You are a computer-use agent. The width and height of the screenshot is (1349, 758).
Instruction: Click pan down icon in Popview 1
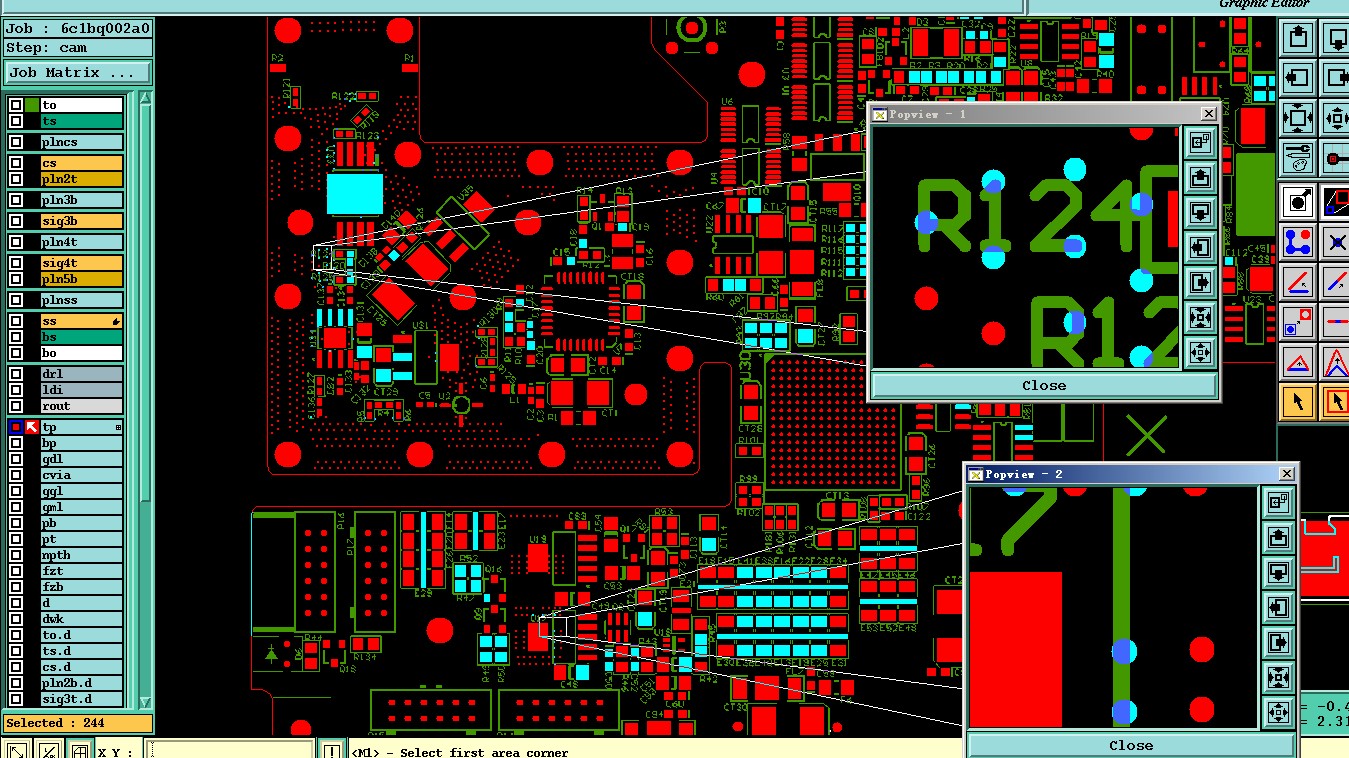[1201, 212]
